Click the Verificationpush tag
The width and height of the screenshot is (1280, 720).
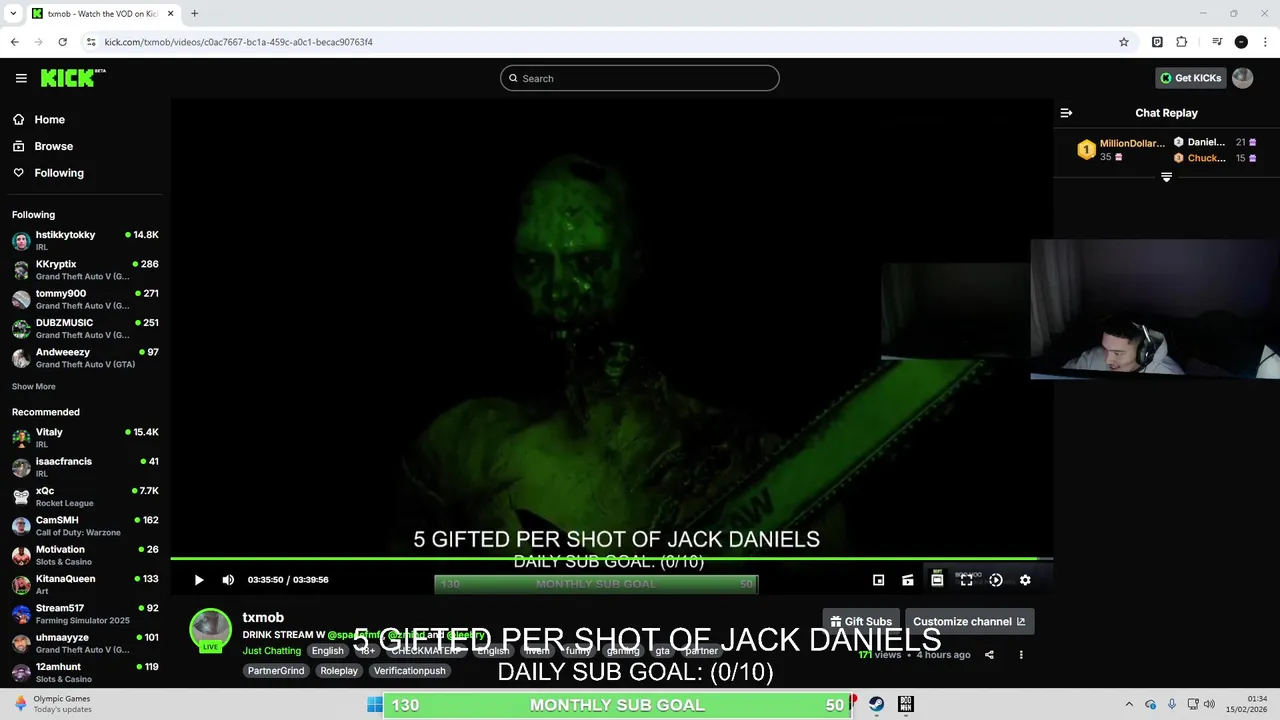[x=410, y=671]
